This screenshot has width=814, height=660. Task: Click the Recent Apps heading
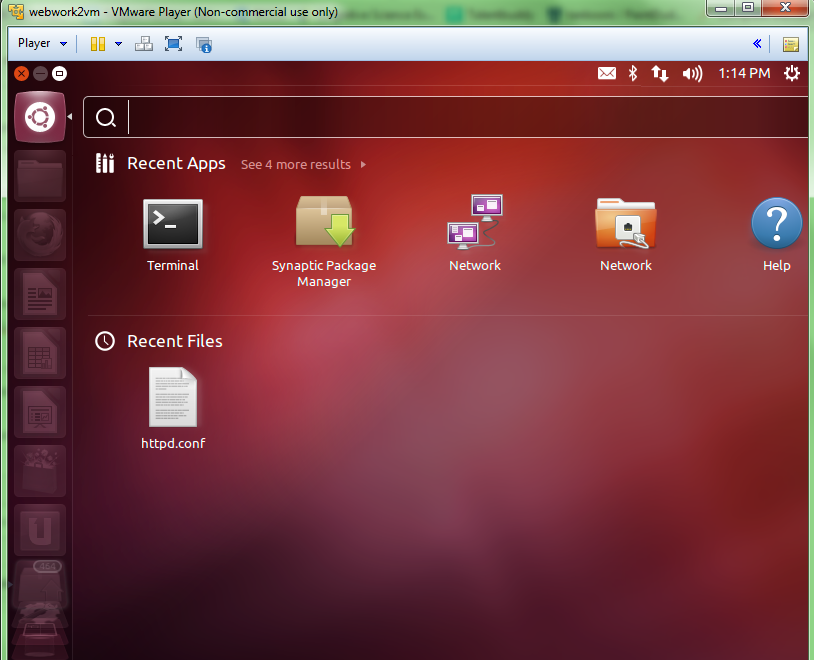(x=176, y=164)
